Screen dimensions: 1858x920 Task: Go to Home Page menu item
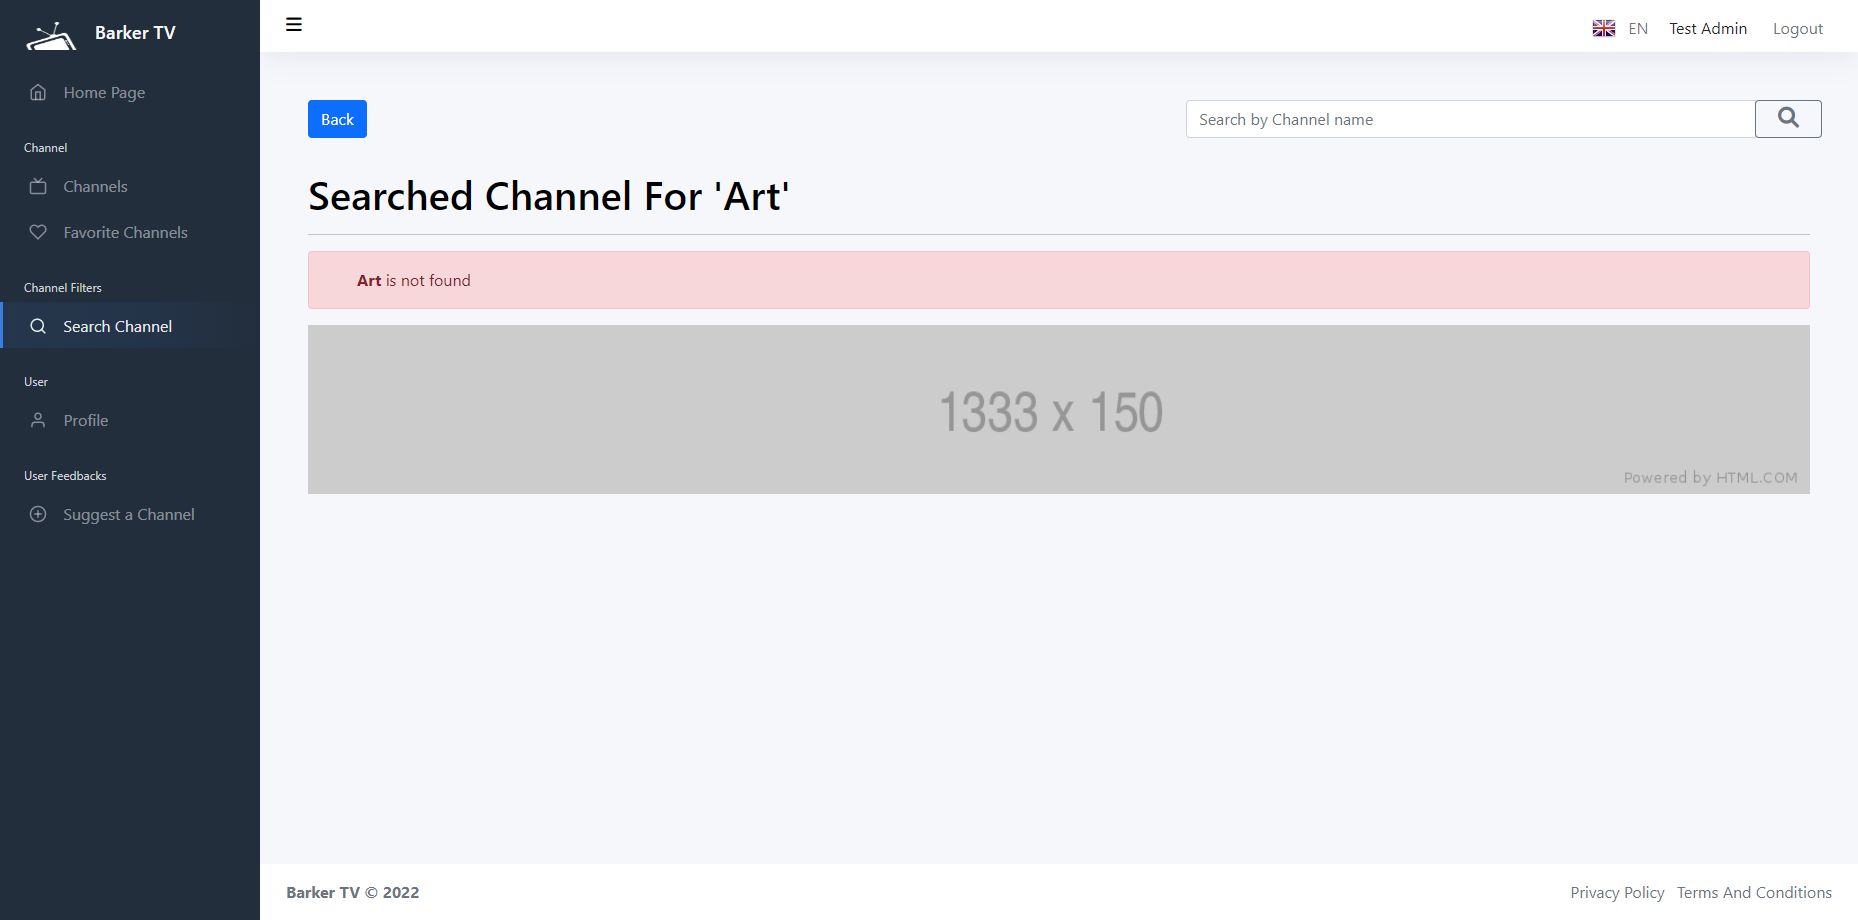pyautogui.click(x=104, y=93)
